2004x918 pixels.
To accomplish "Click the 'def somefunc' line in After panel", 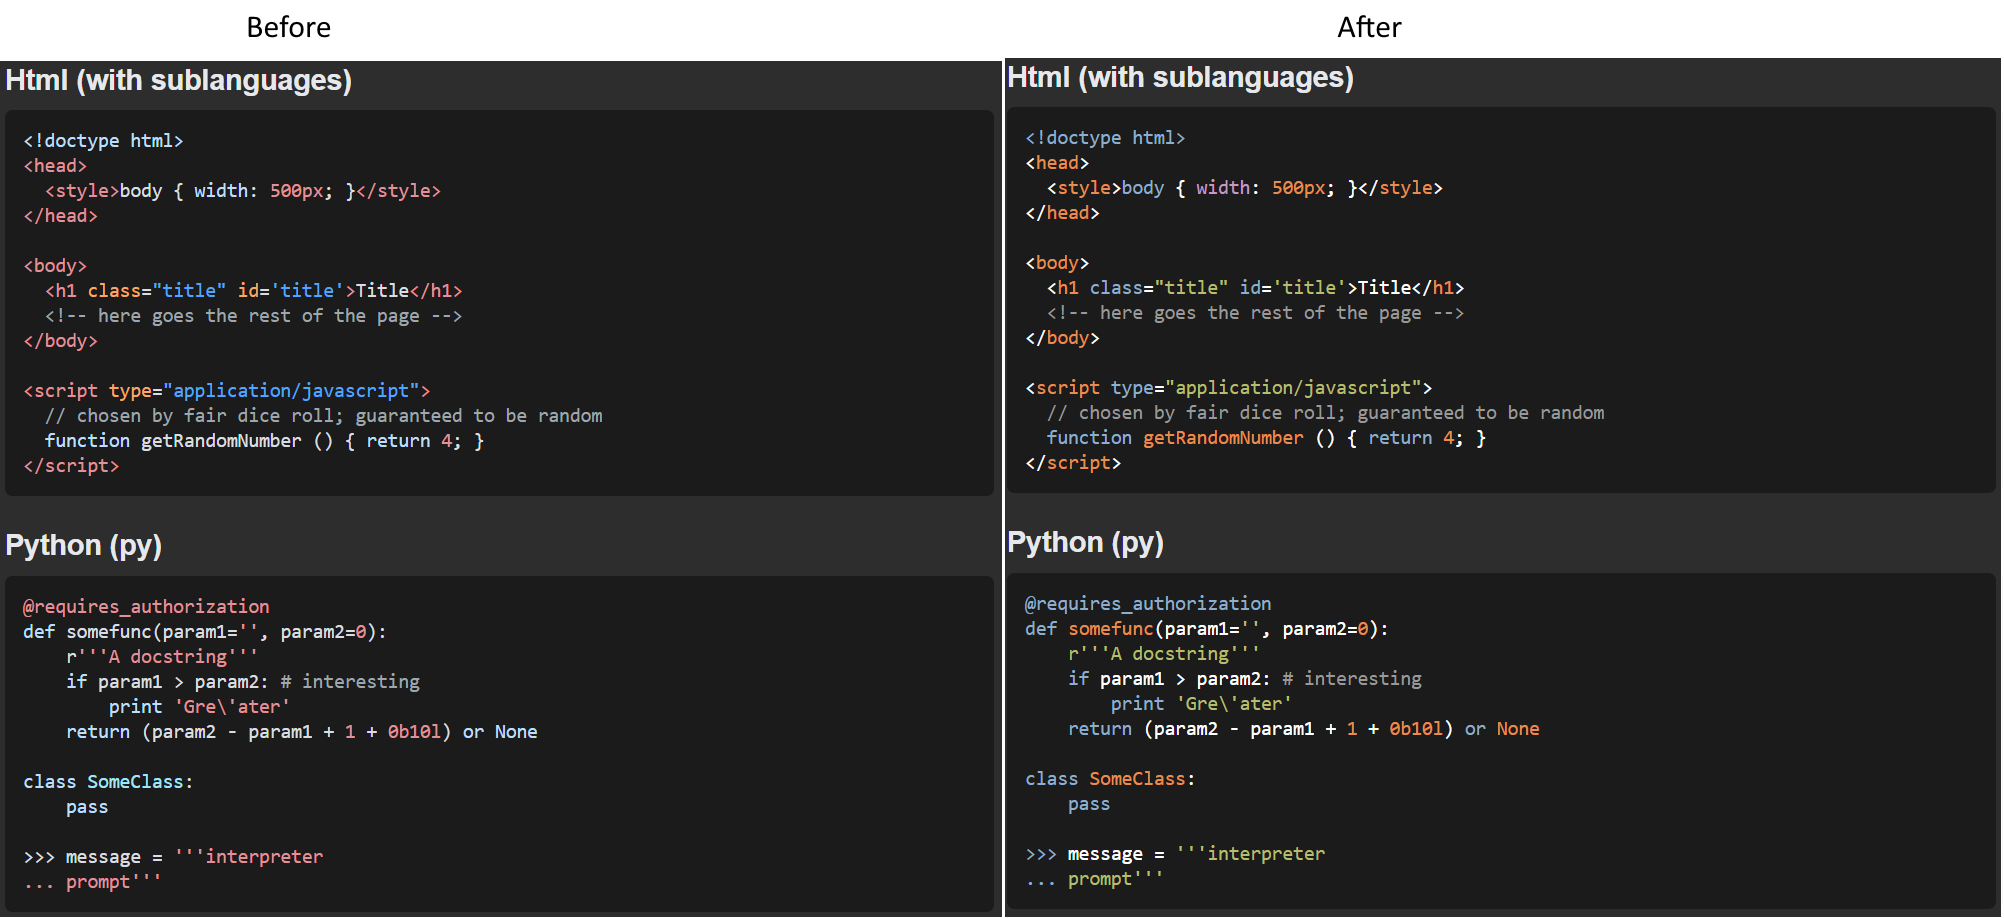I will pos(1207,629).
